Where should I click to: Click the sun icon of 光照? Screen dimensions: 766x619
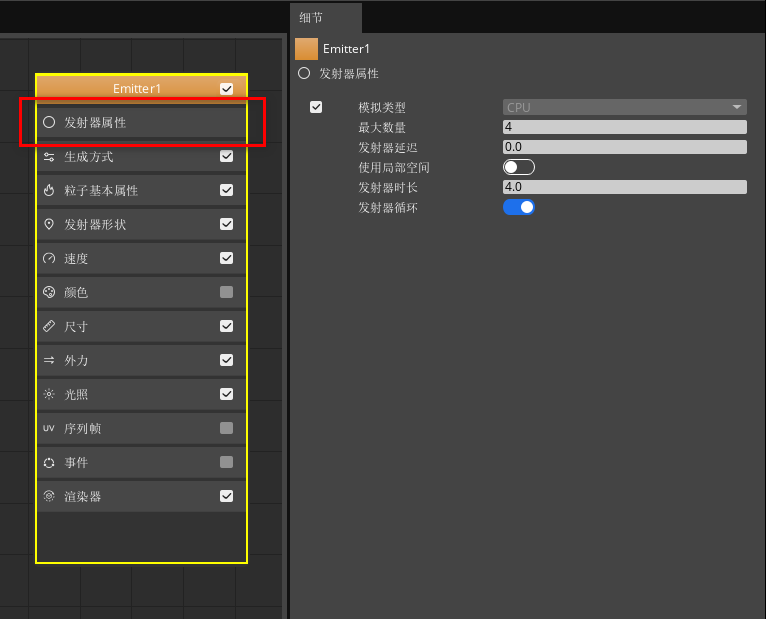pos(49,394)
